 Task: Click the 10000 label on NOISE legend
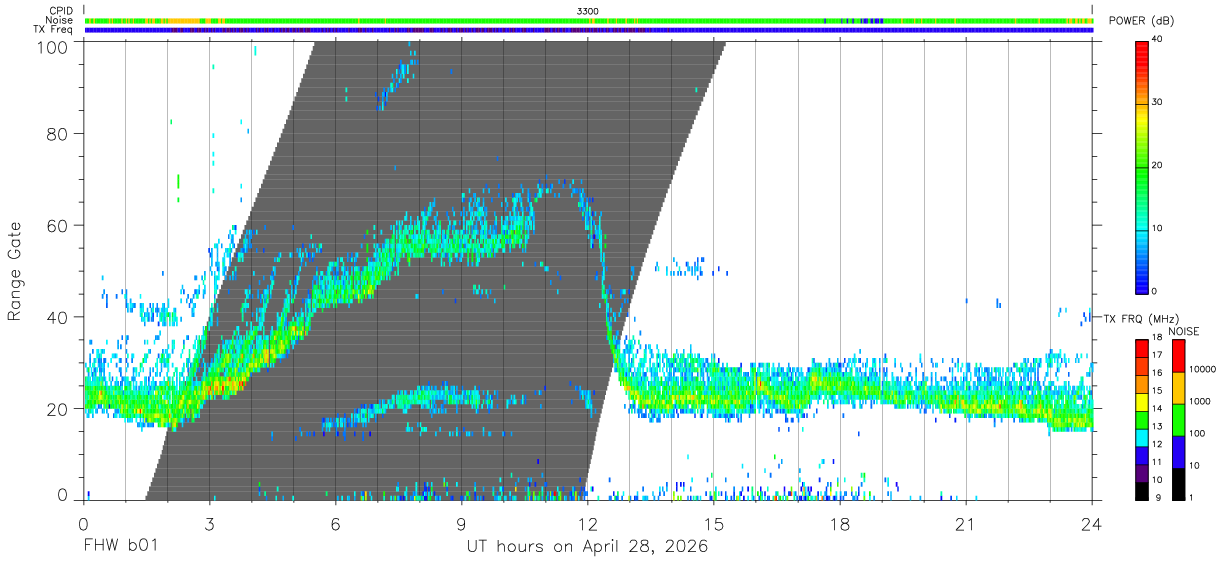1203,369
